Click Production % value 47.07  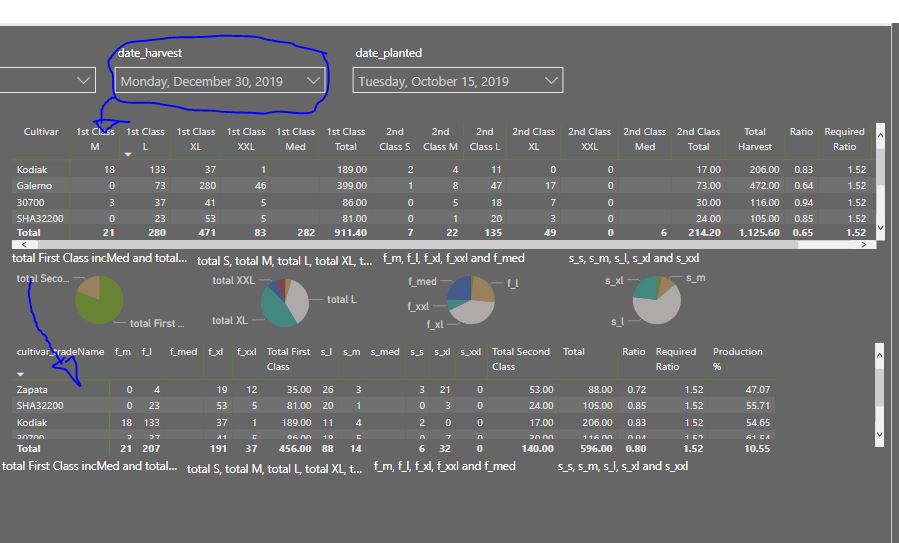tap(757, 389)
